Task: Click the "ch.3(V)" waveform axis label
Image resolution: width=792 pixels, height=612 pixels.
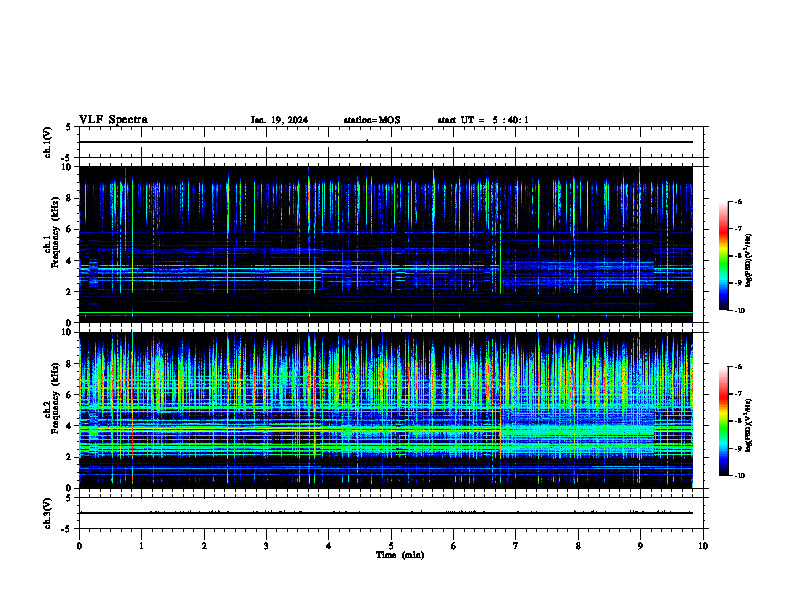Action: pyautogui.click(x=47, y=513)
